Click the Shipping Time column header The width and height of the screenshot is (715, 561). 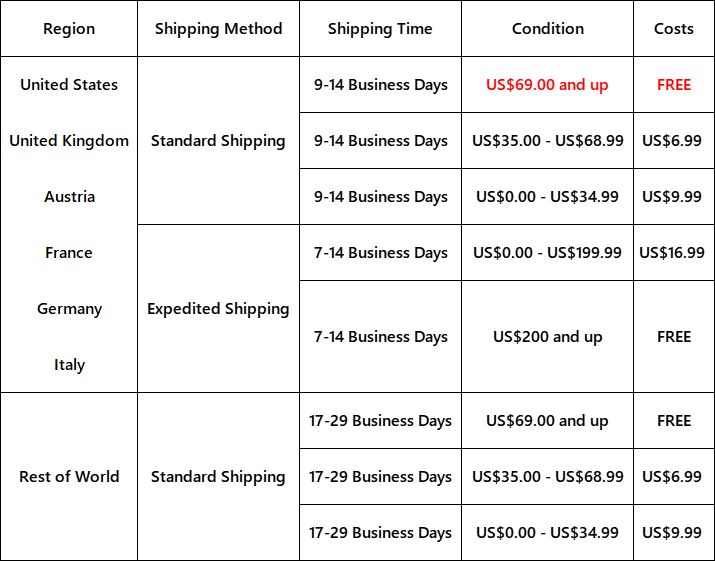[380, 29]
